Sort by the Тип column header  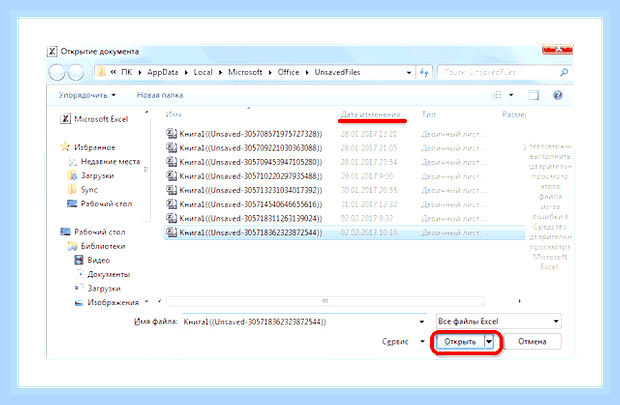point(429,114)
